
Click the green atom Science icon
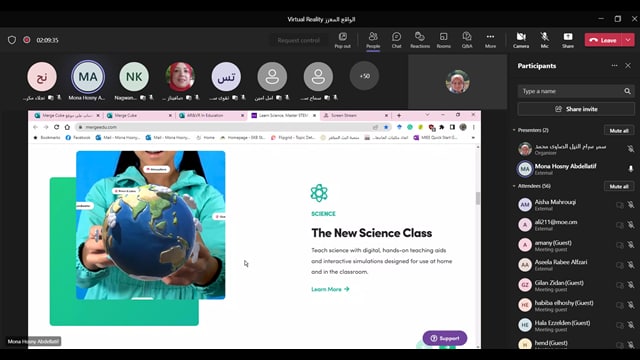tap(319, 193)
